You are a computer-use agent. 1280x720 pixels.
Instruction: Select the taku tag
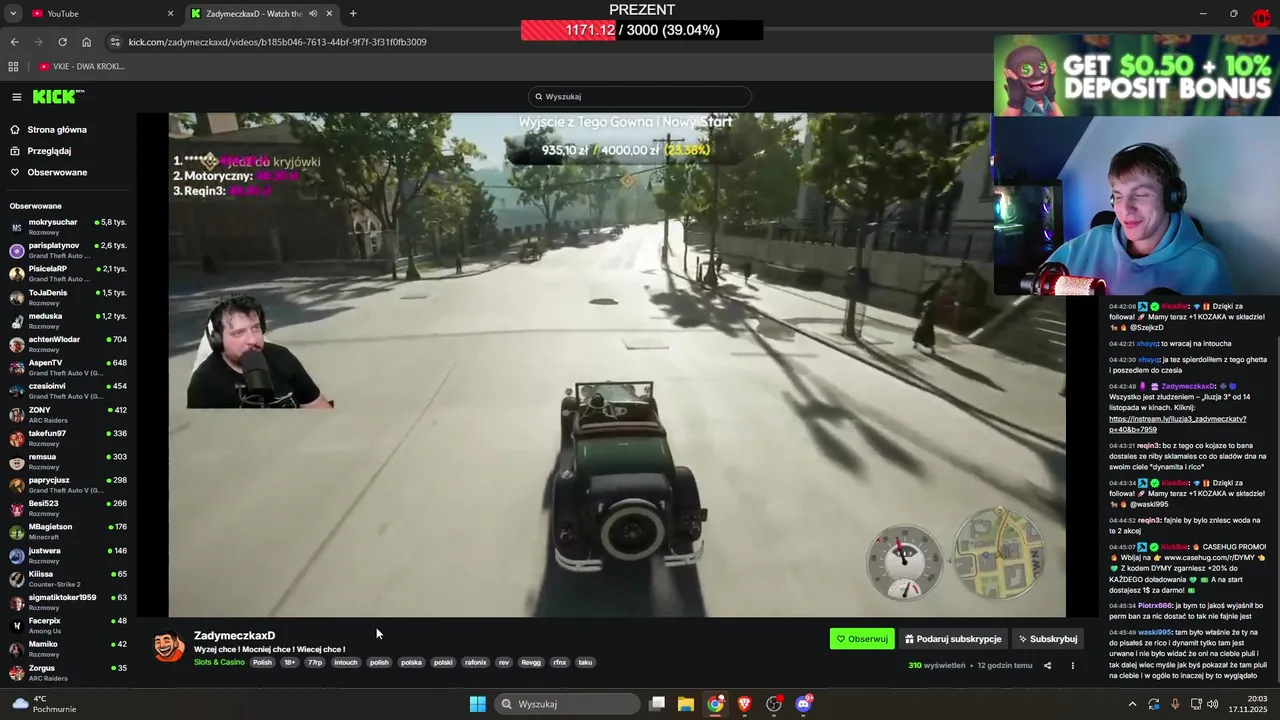pos(585,663)
